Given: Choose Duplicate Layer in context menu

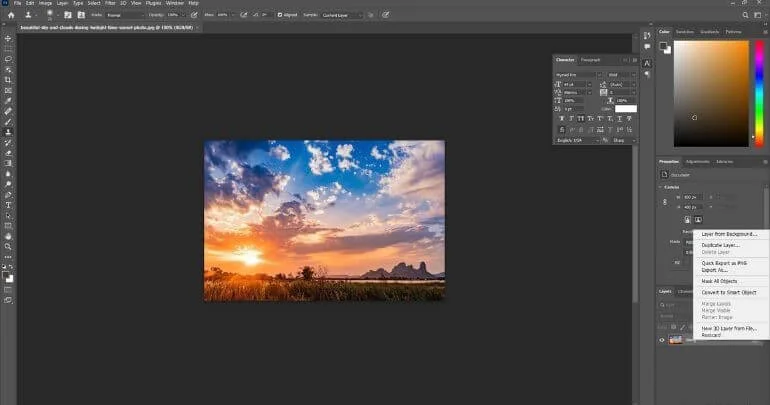Looking at the screenshot, I should [x=720, y=245].
